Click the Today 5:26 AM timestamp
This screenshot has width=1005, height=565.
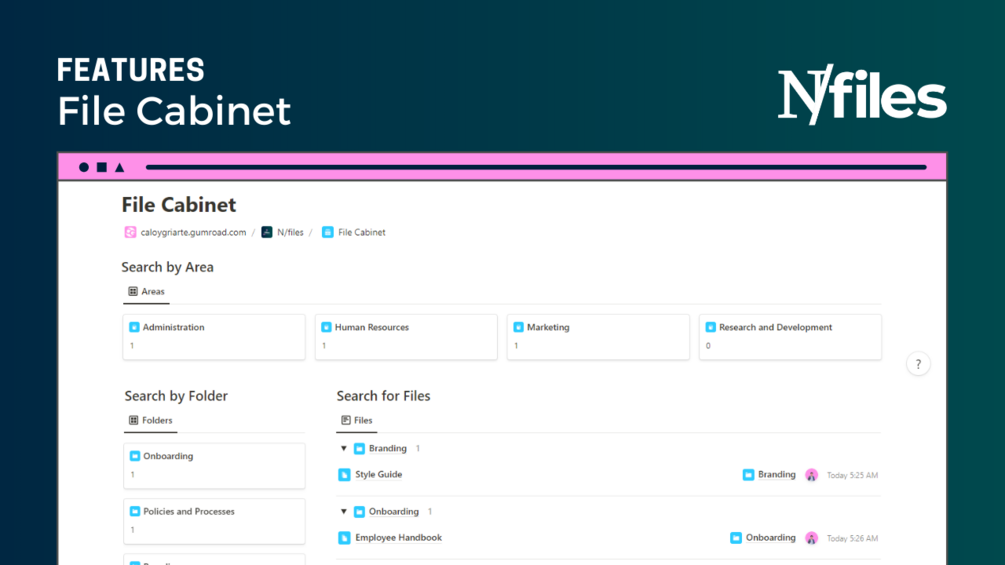852,539
